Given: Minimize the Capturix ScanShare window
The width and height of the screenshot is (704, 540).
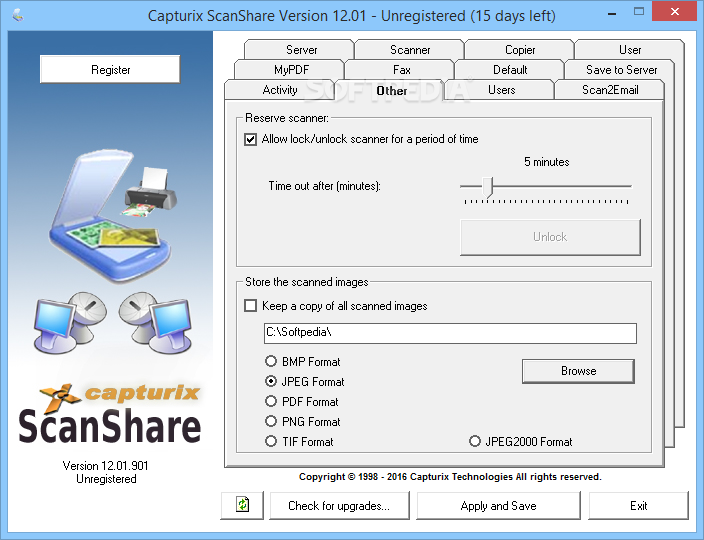Looking at the screenshot, I should coord(612,13).
